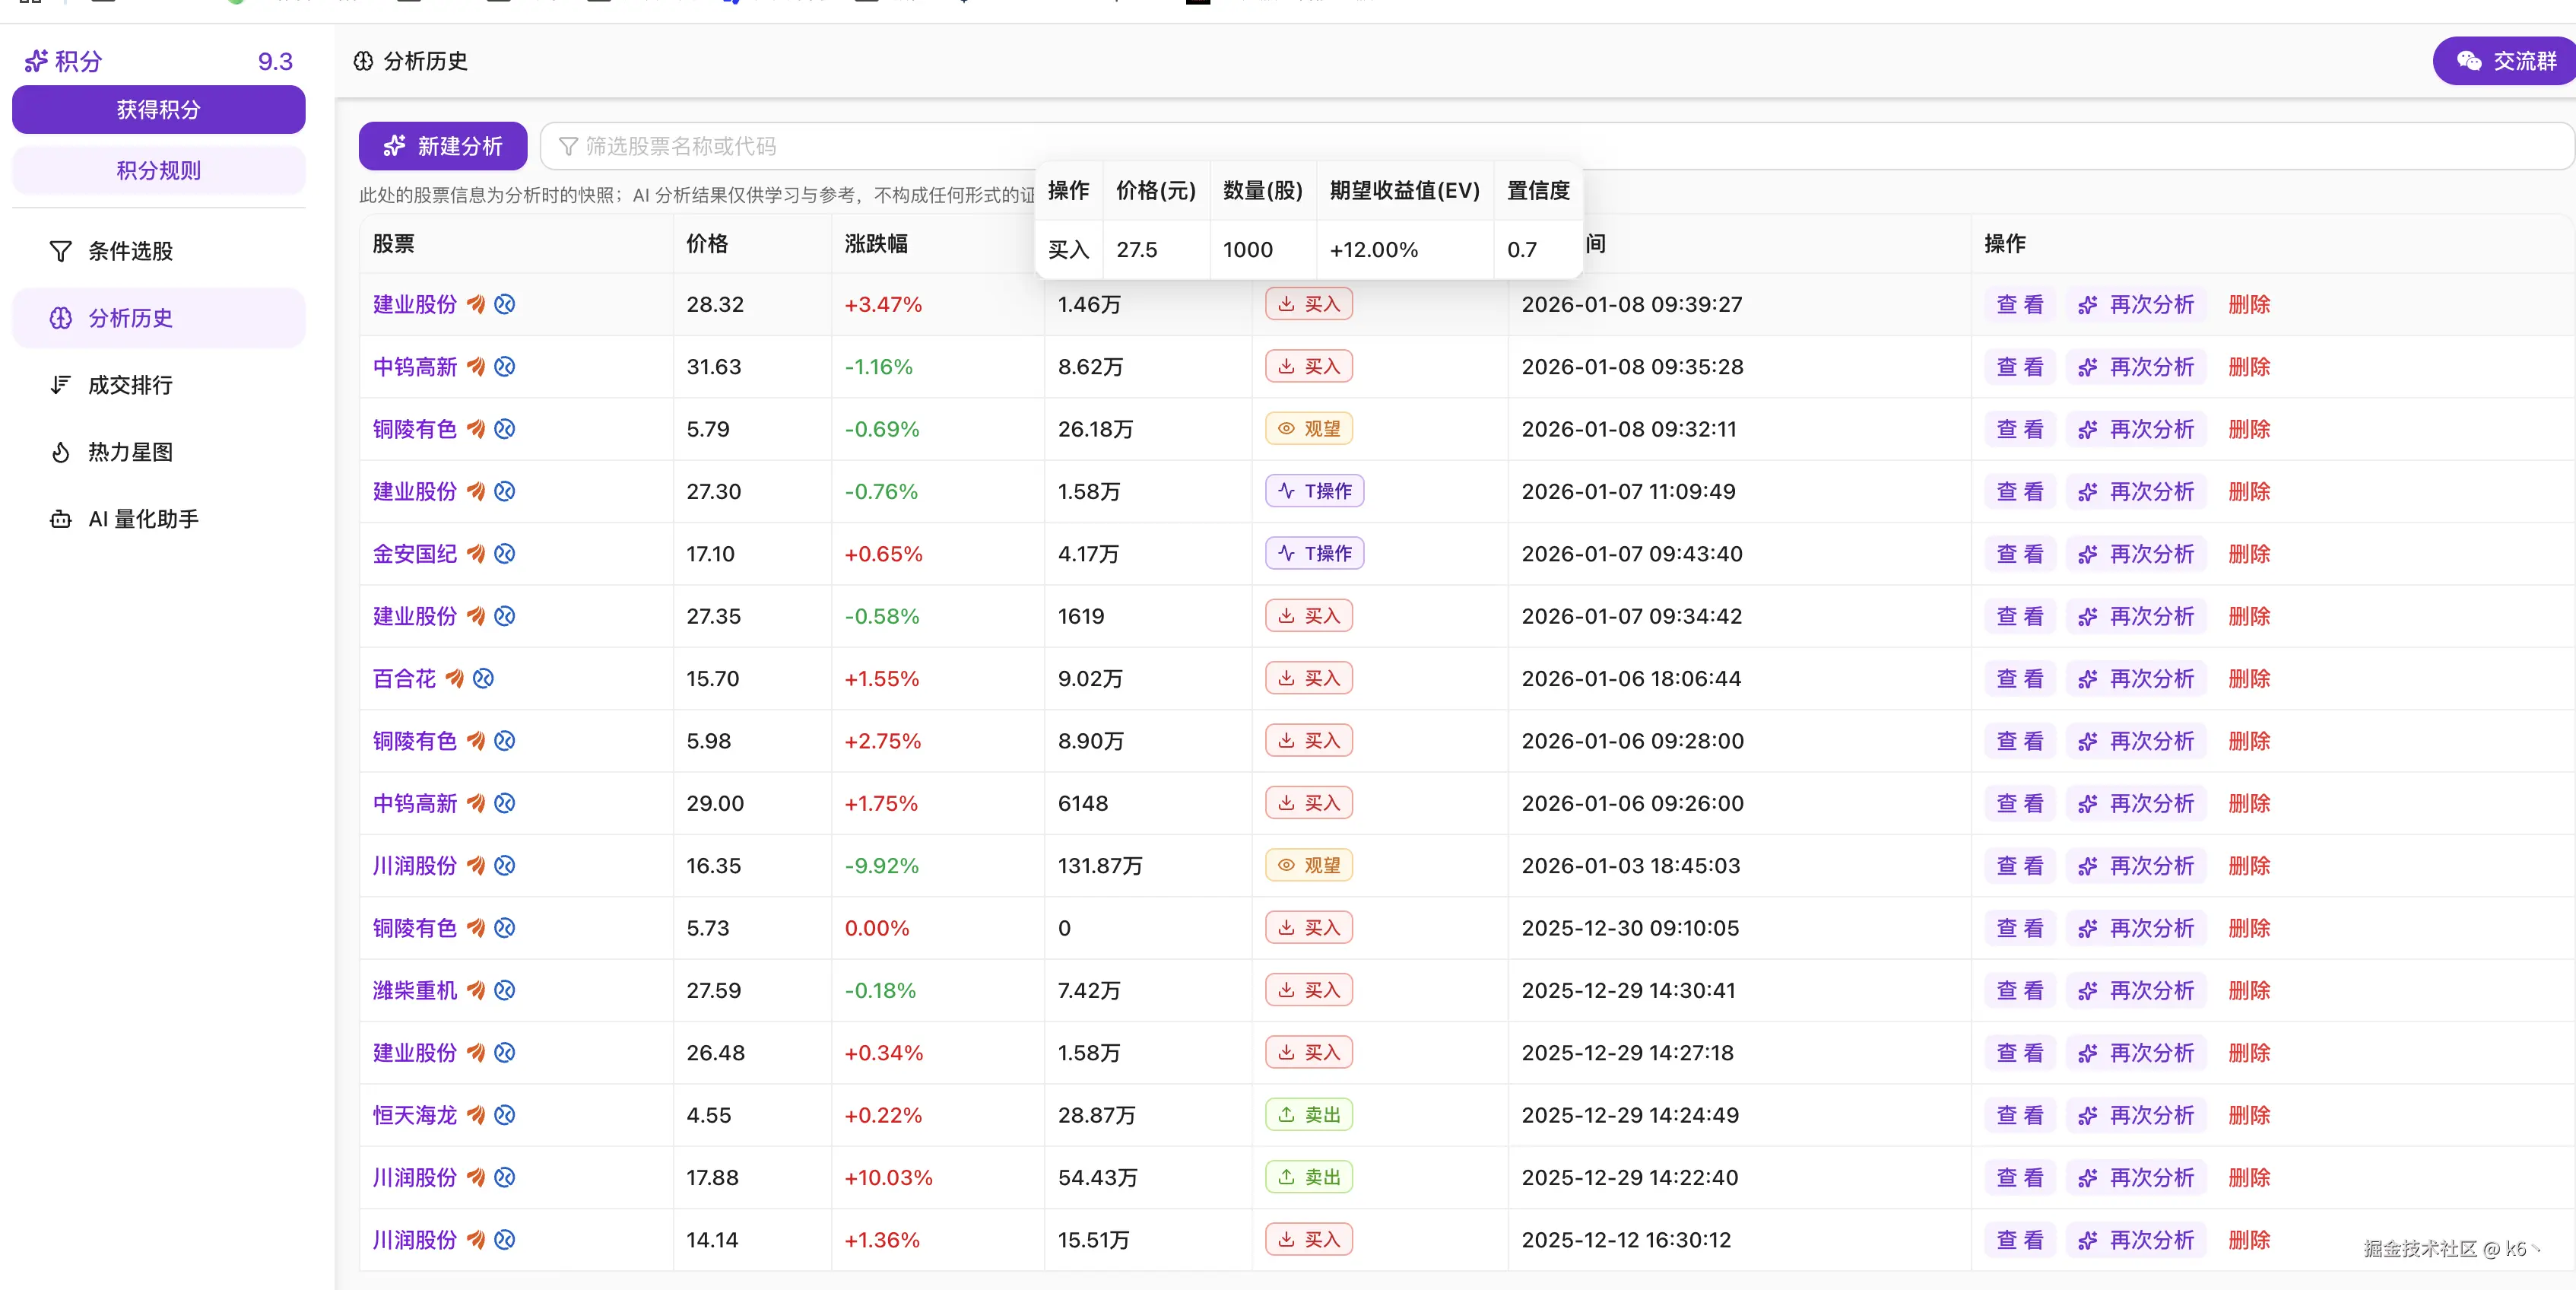Click 删除 on the last table row
Image resolution: width=2576 pixels, height=1290 pixels.
2248,1239
